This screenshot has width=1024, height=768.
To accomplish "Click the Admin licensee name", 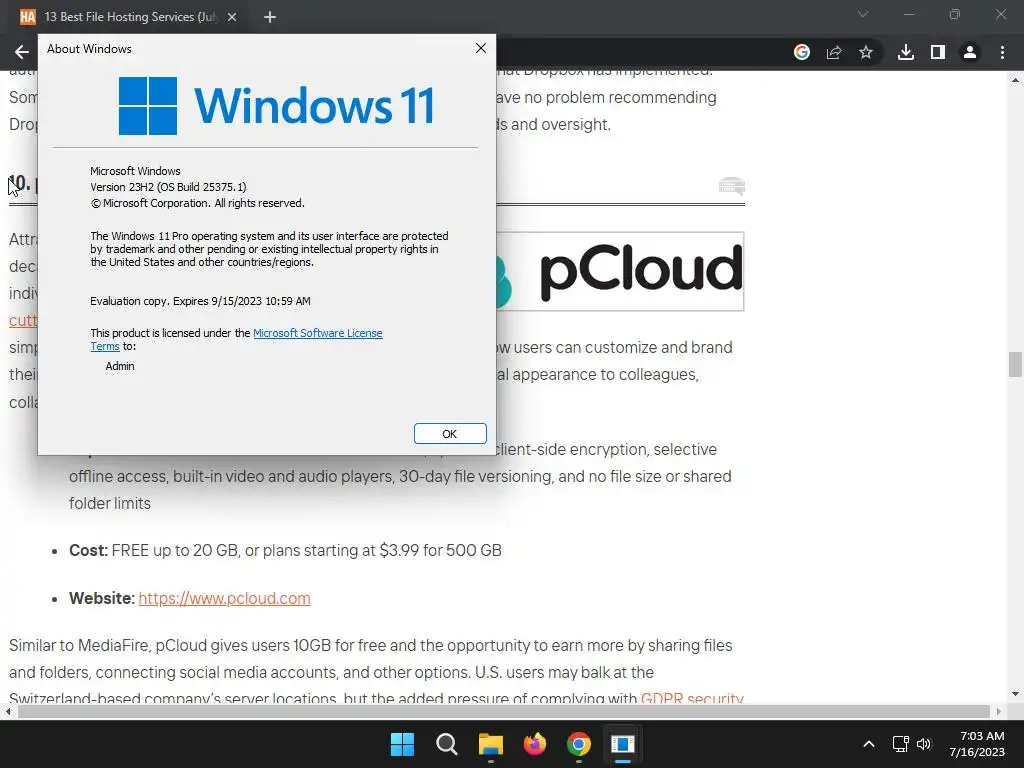I will tap(120, 366).
